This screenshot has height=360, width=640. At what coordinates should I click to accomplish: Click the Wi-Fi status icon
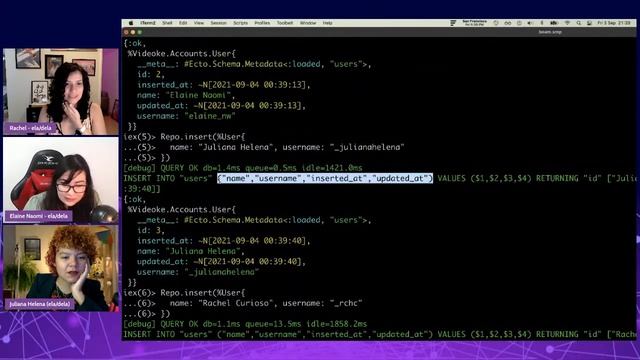567,23
